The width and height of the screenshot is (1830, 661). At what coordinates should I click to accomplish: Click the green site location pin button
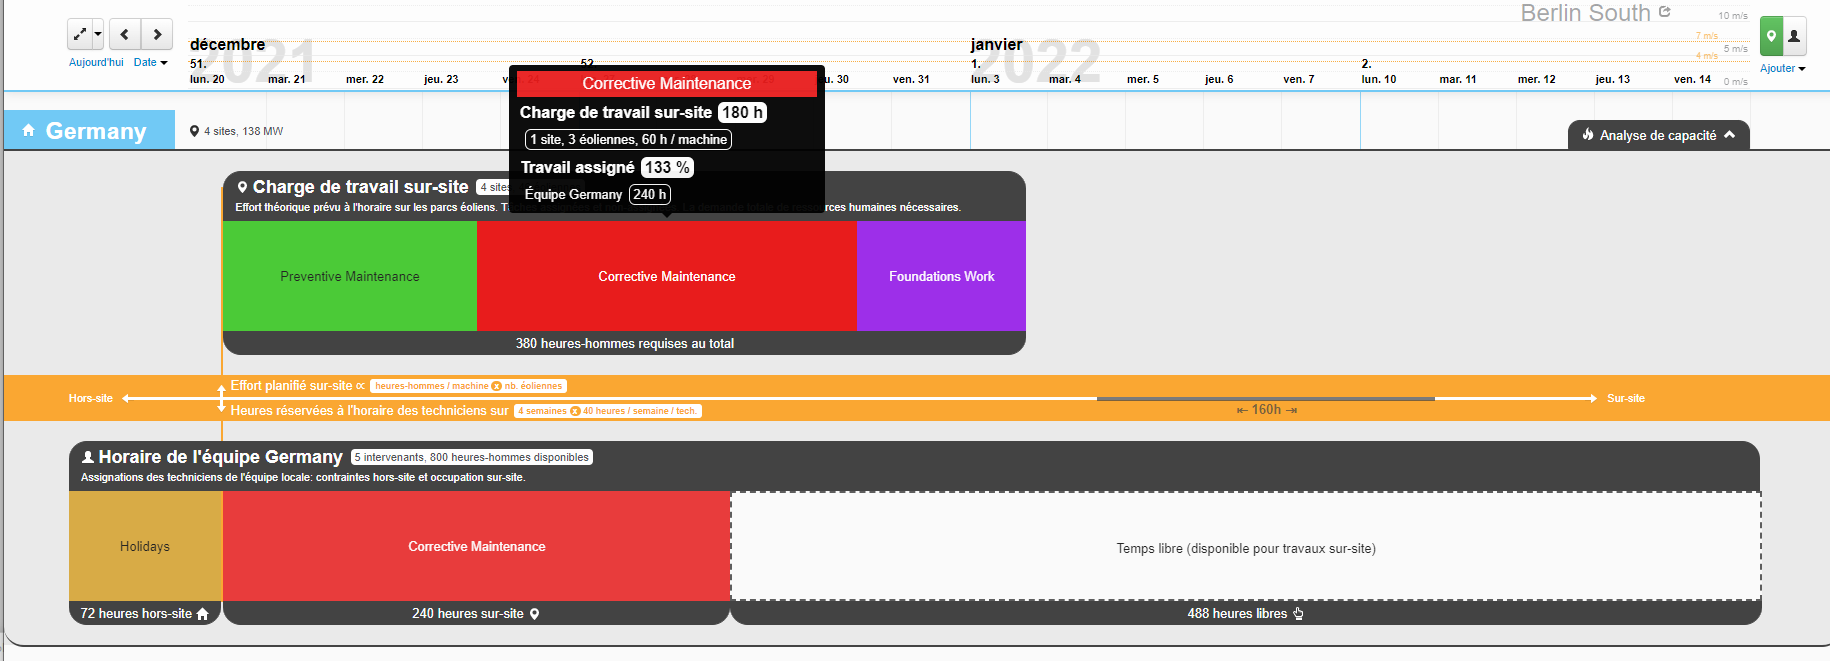pos(1771,36)
